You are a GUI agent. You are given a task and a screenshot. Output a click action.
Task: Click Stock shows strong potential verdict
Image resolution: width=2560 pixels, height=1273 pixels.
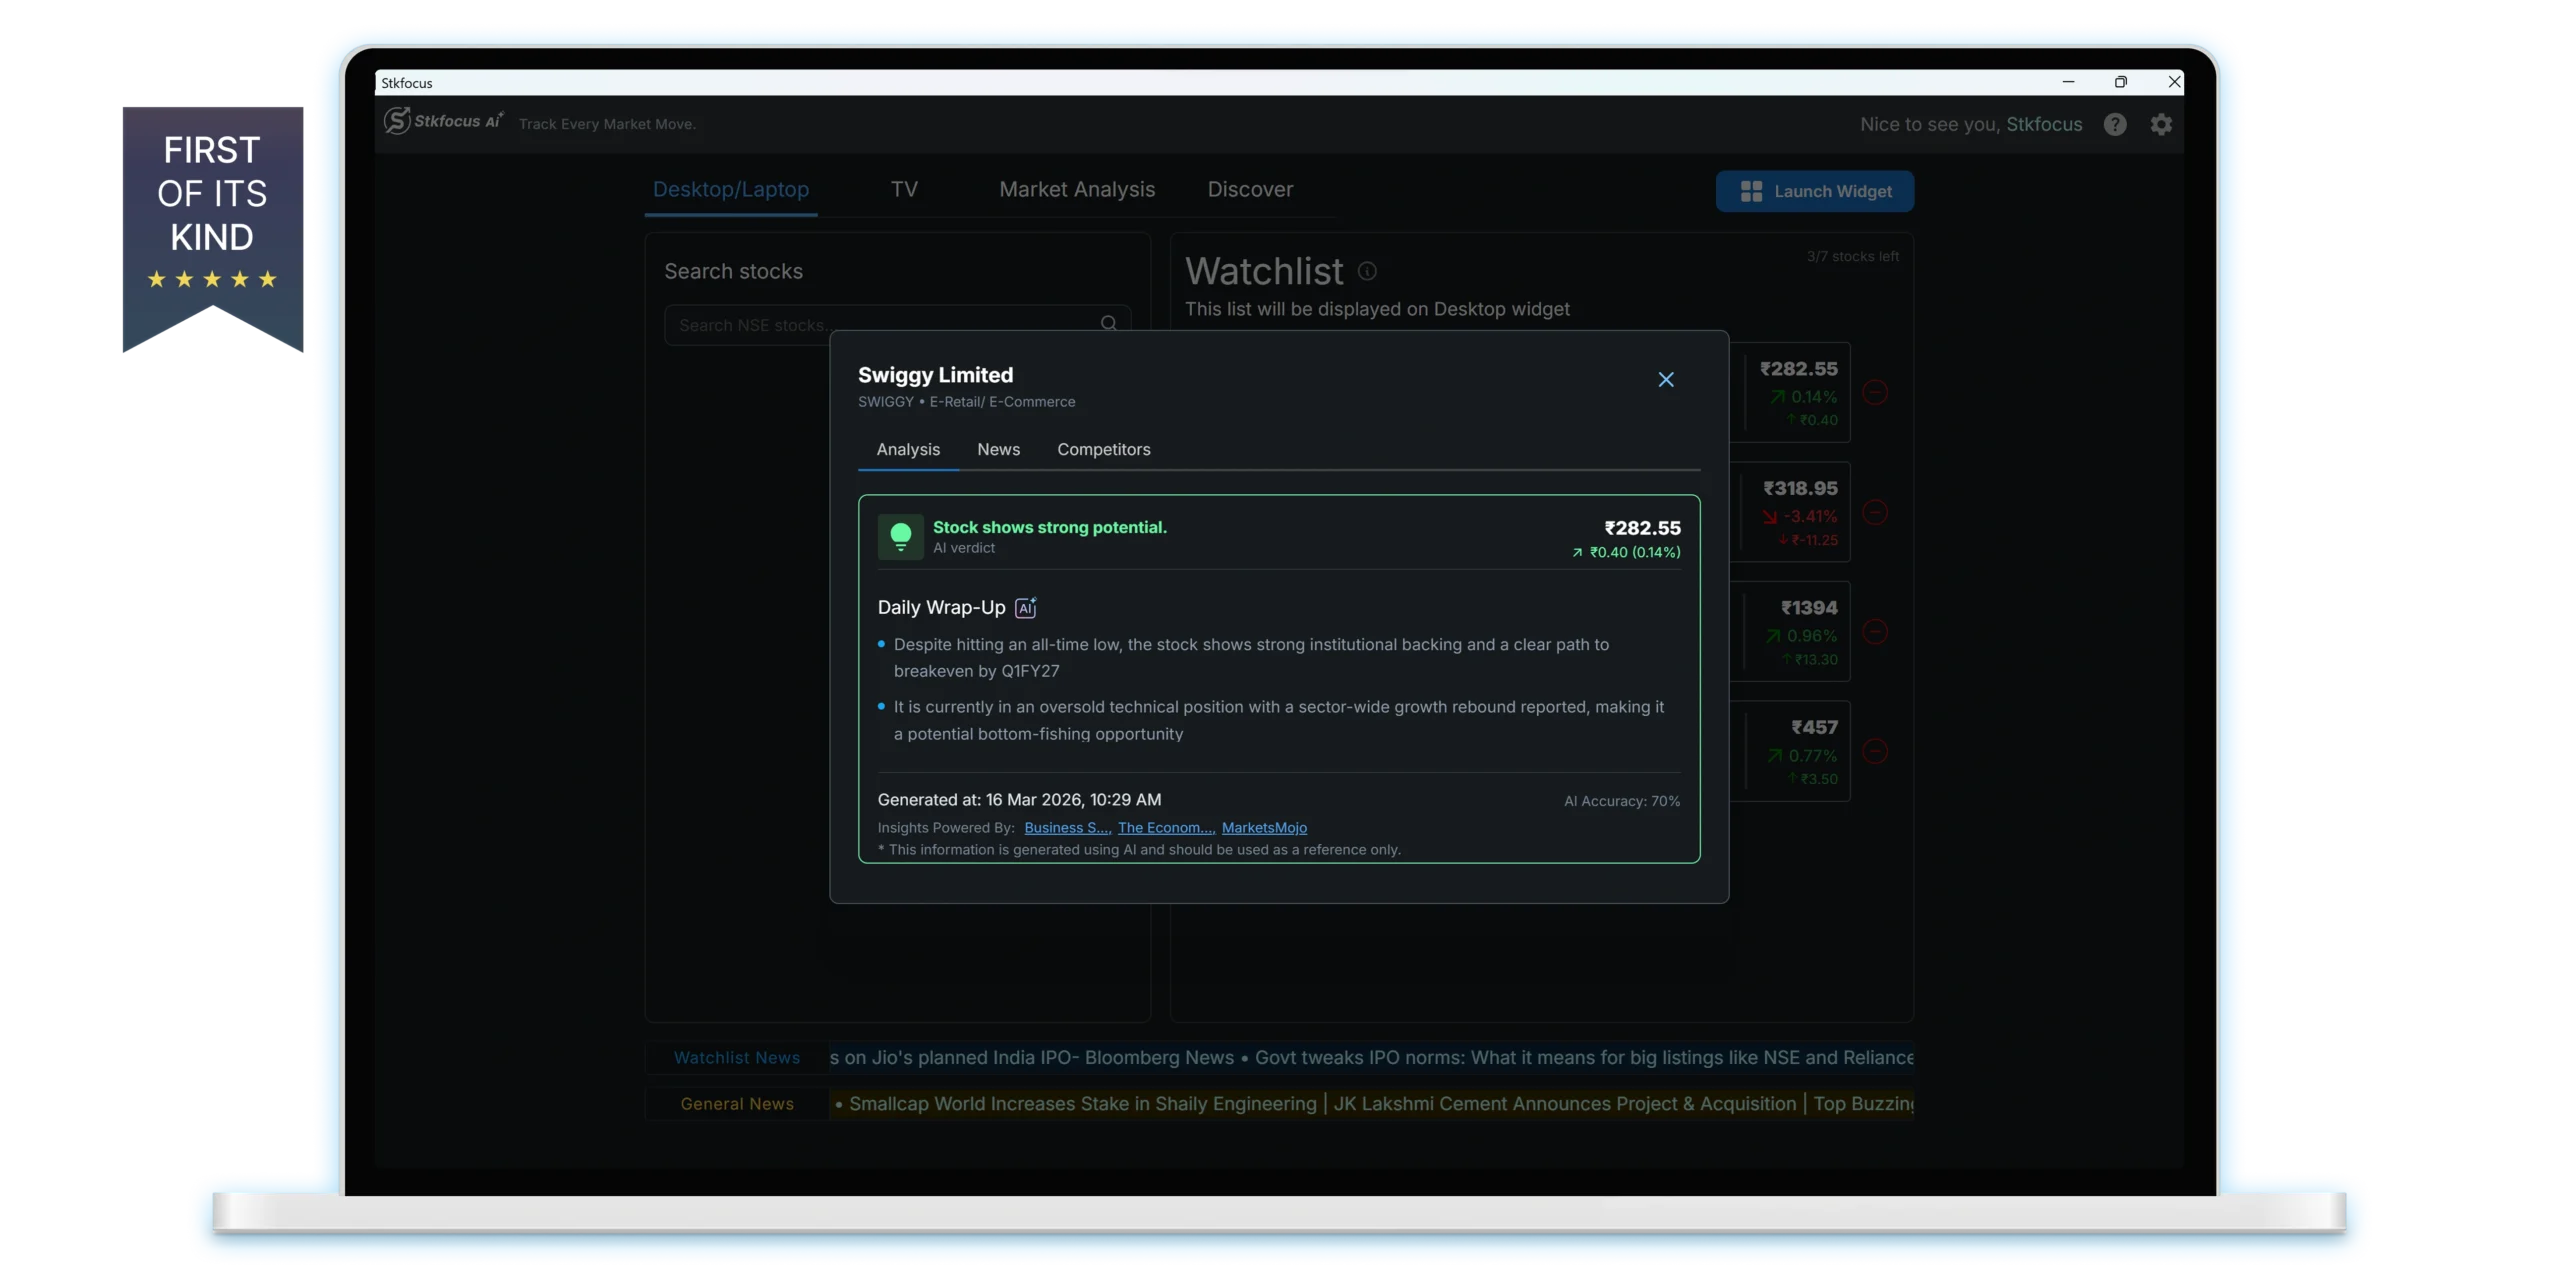(x=1049, y=527)
